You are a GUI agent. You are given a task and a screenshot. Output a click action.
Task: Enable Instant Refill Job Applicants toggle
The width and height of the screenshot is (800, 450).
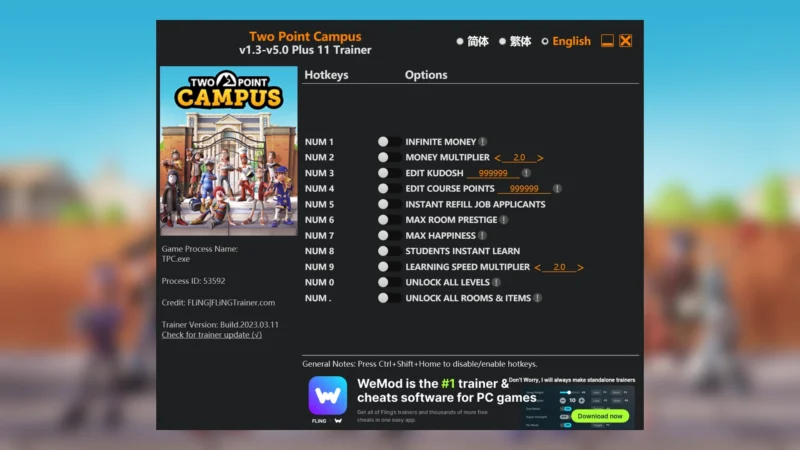click(x=389, y=204)
